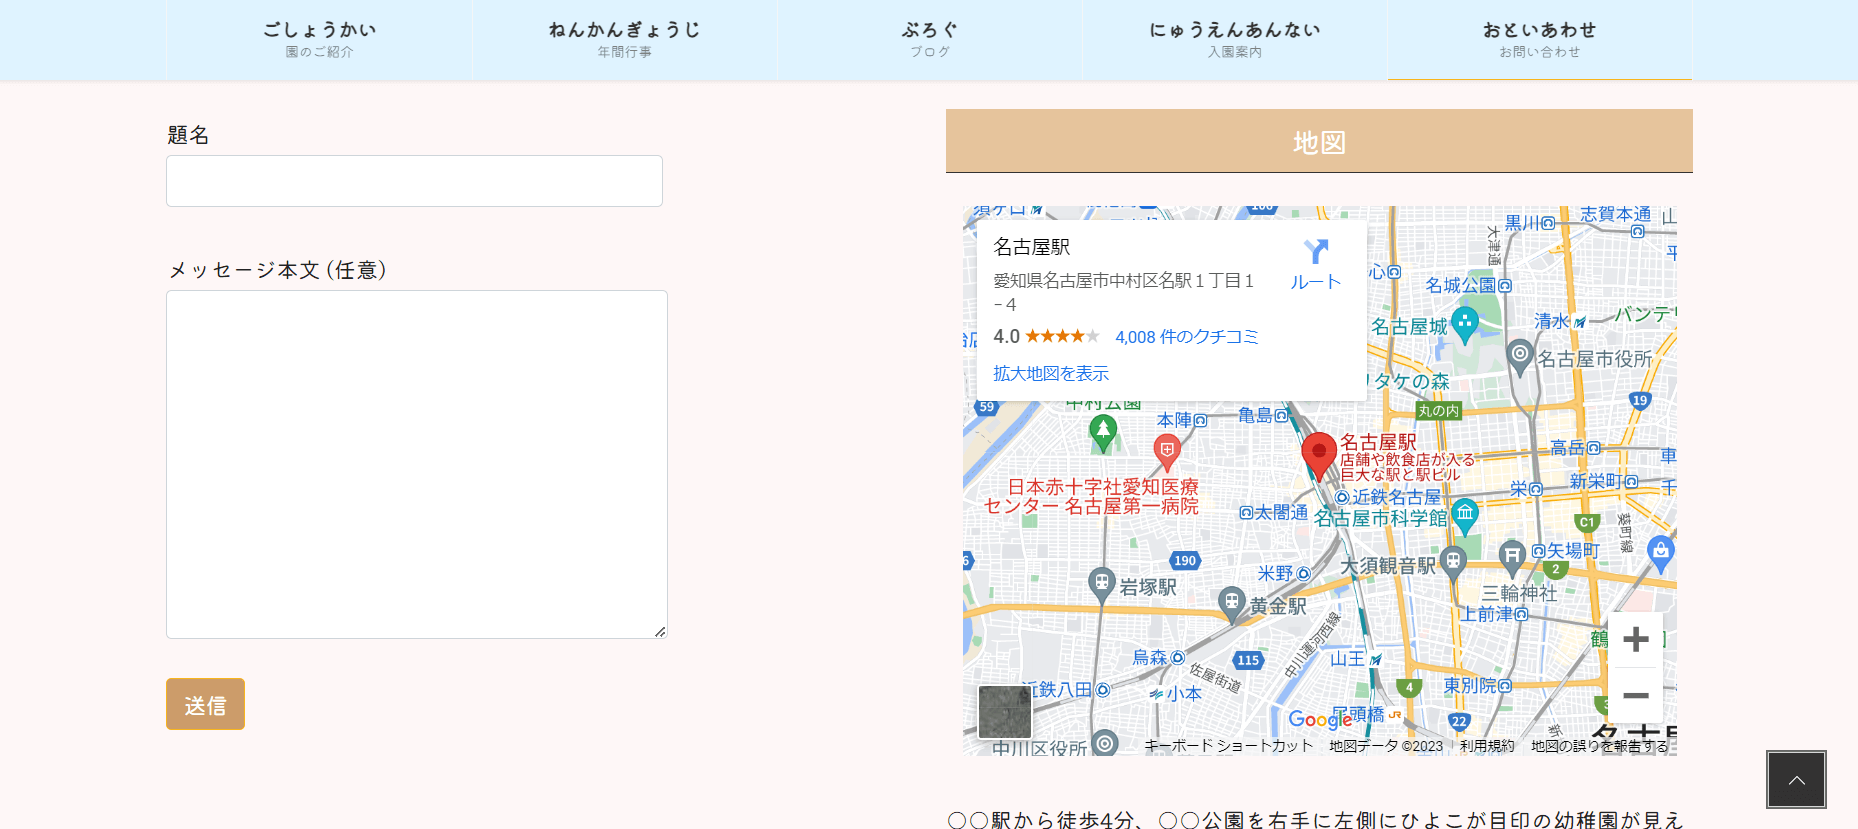Viewport: 1858px width, 829px height.
Task: Open 利用規約 terms link
Action: tap(1487, 746)
